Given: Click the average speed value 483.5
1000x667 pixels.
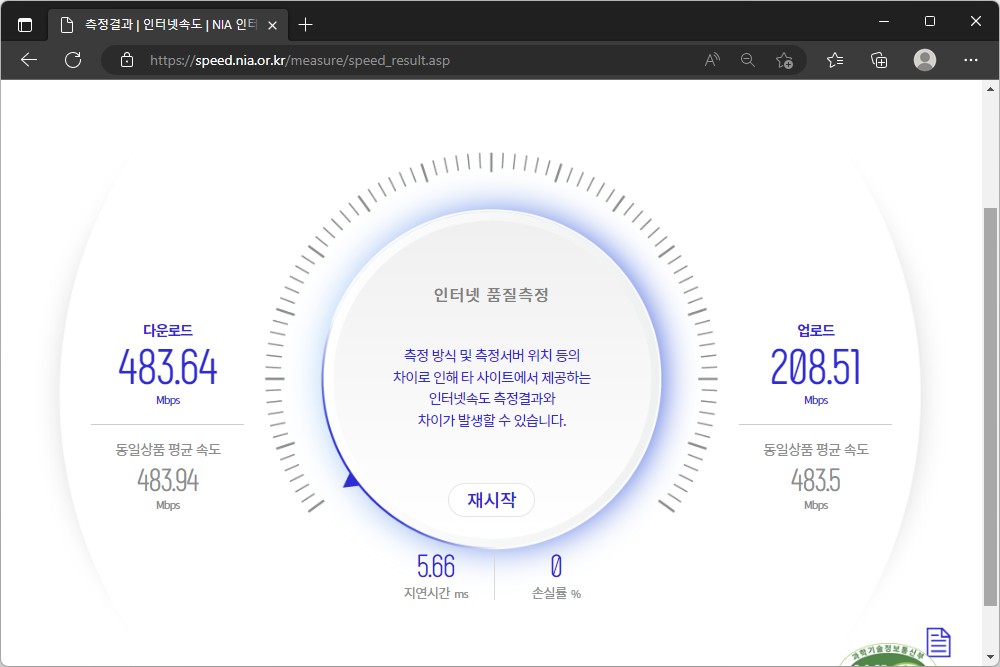Looking at the screenshot, I should 816,480.
